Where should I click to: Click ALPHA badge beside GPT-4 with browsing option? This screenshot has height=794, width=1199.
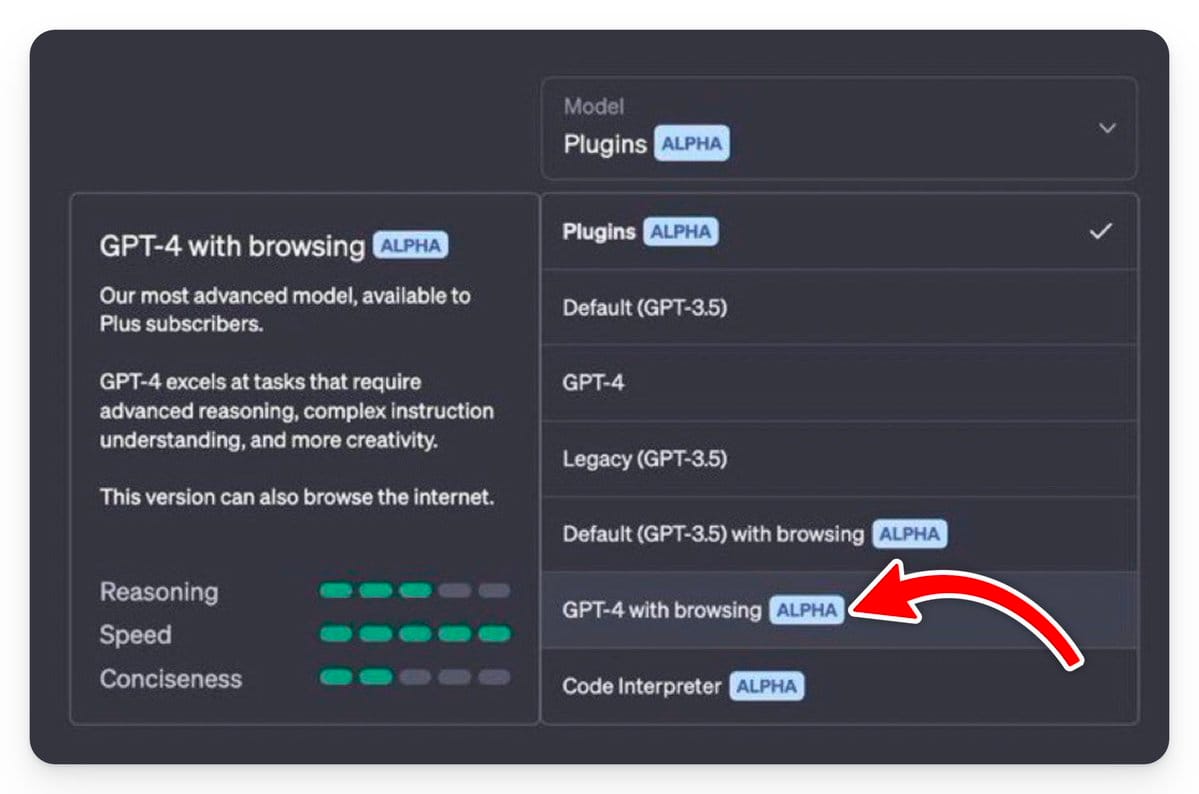point(807,610)
